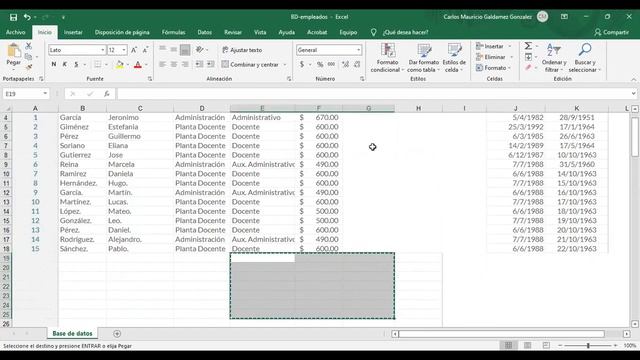Image resolution: width=640 pixels, height=360 pixels.
Task: Align text to the left
Action: click(x=162, y=64)
